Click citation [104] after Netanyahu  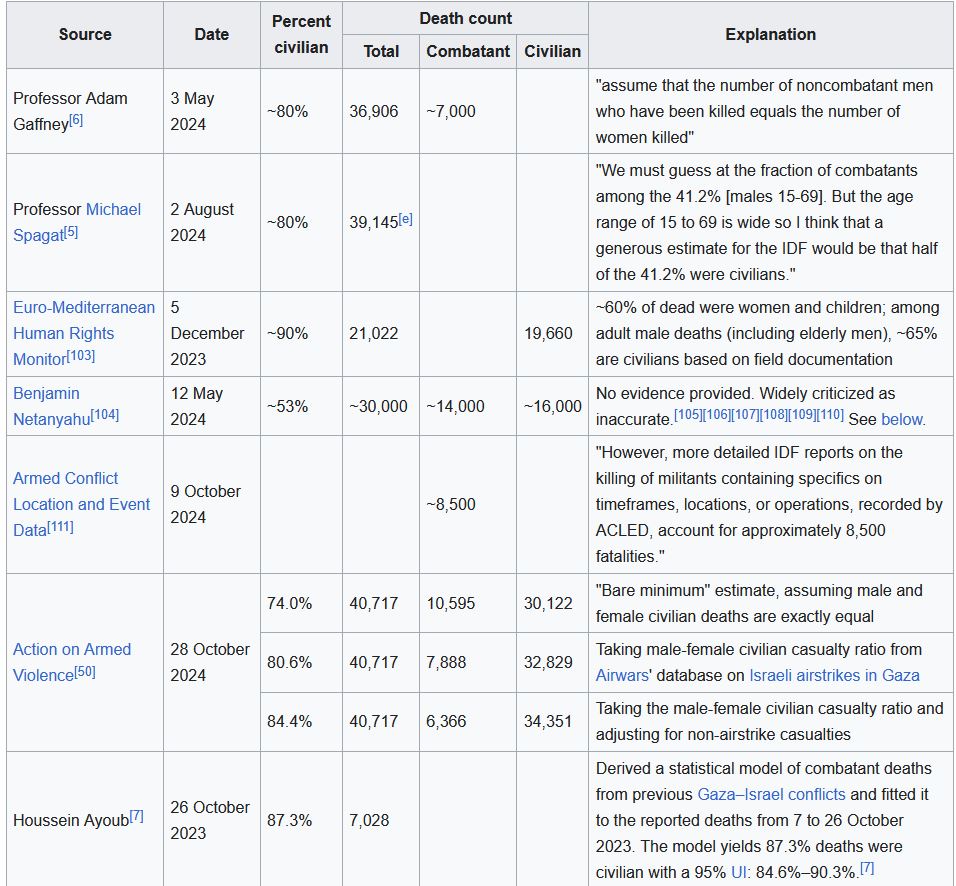pos(105,415)
